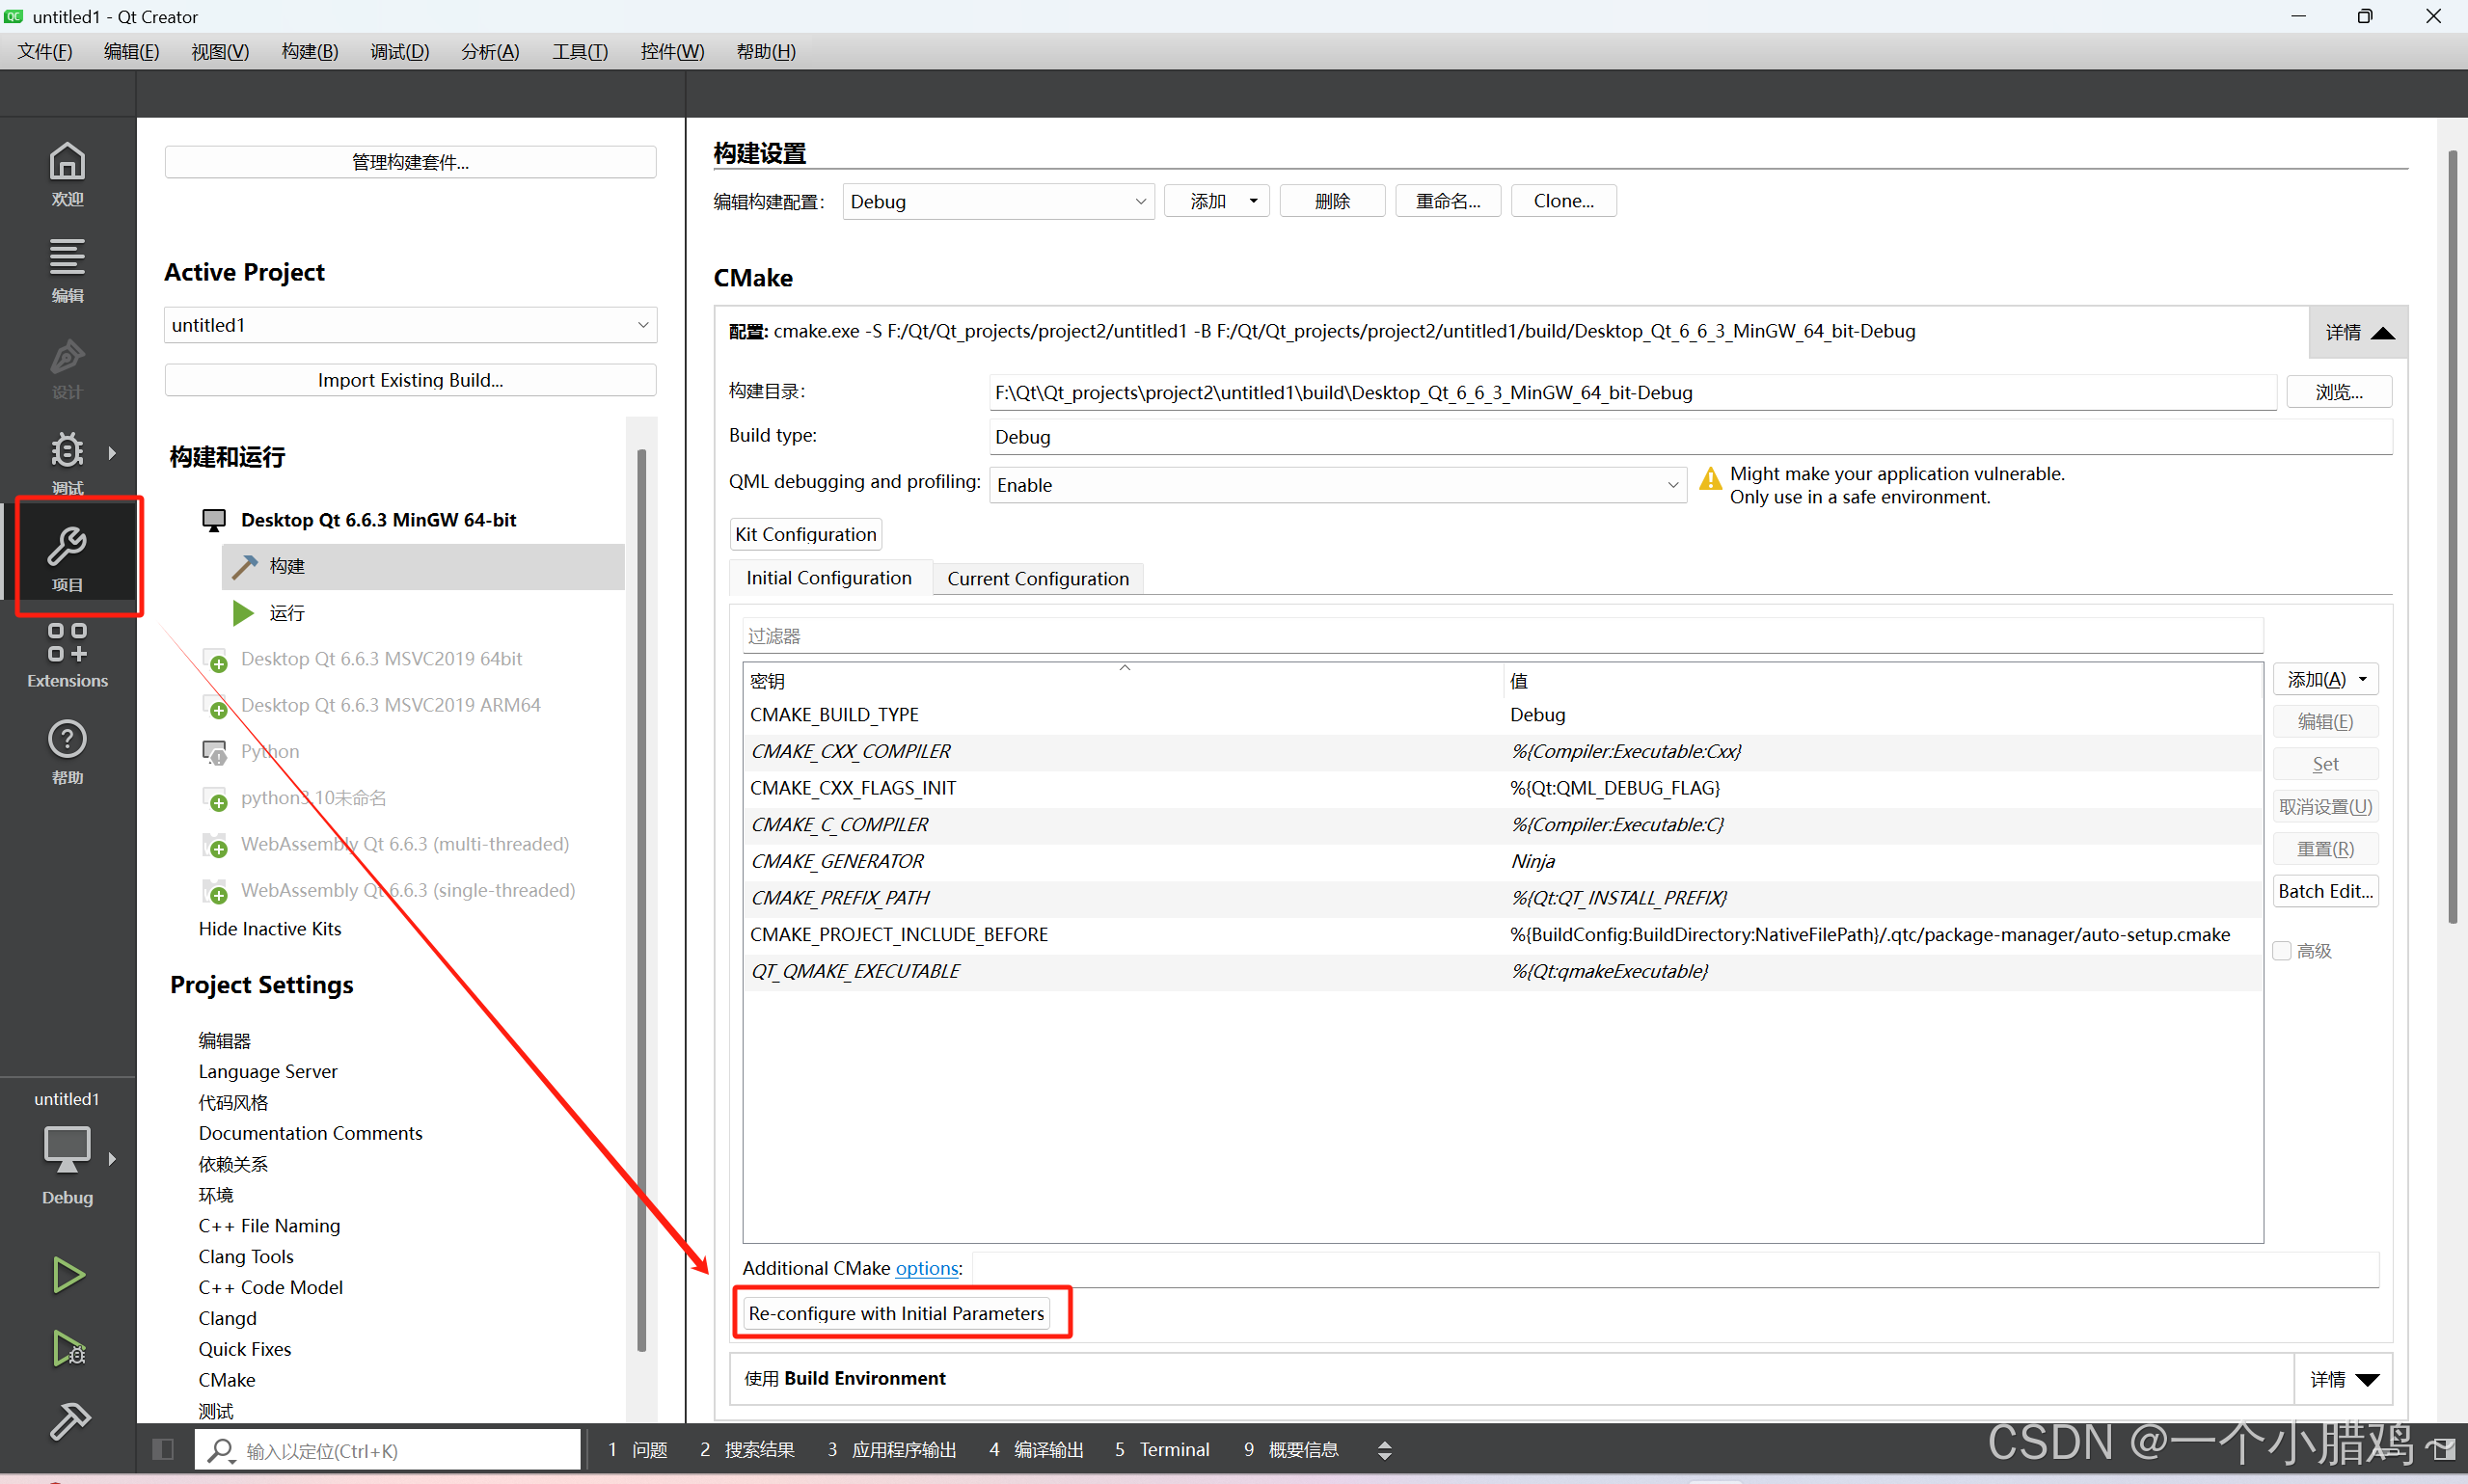
Task: Click the Batch Edit... button
Action: pyautogui.click(x=2325, y=891)
